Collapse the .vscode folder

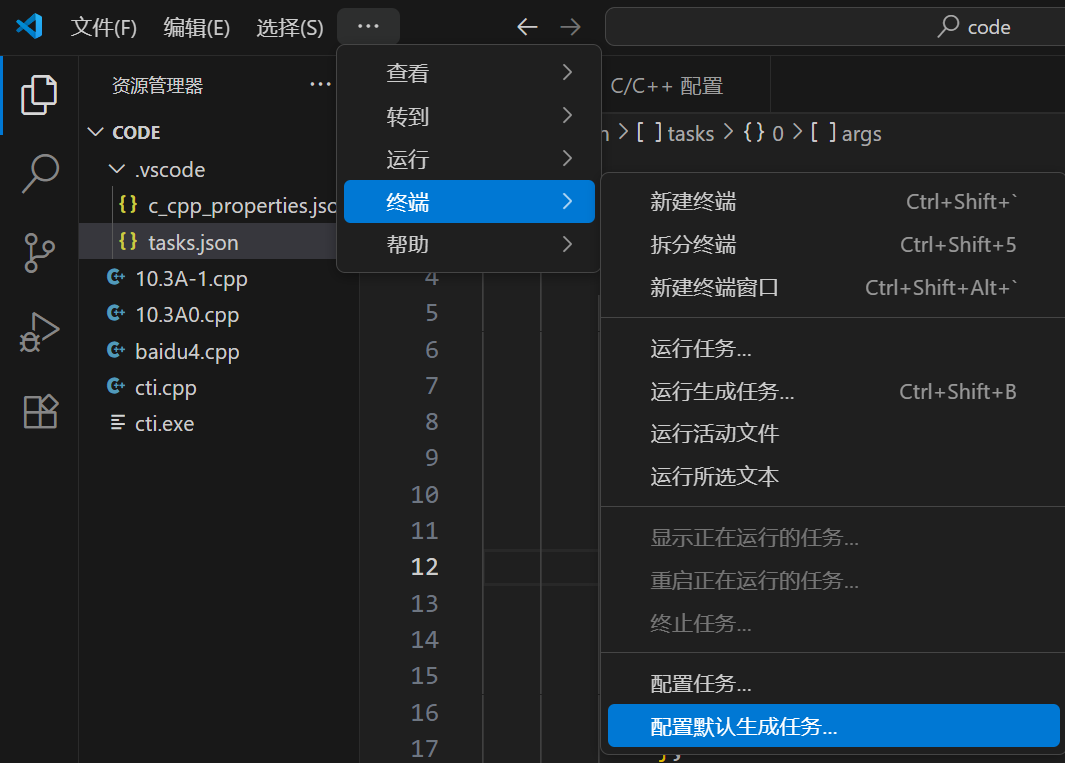pyautogui.click(x=118, y=170)
